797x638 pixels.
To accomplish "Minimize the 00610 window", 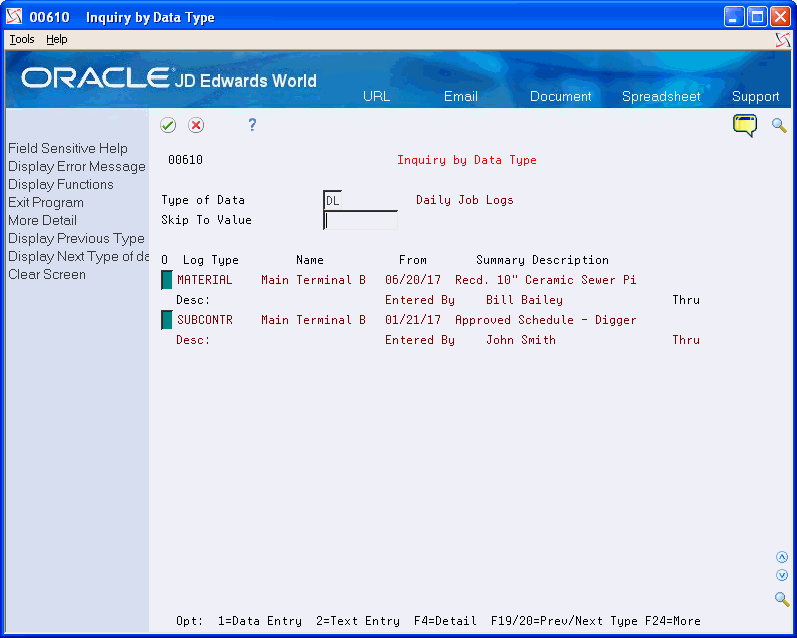I will [733, 17].
